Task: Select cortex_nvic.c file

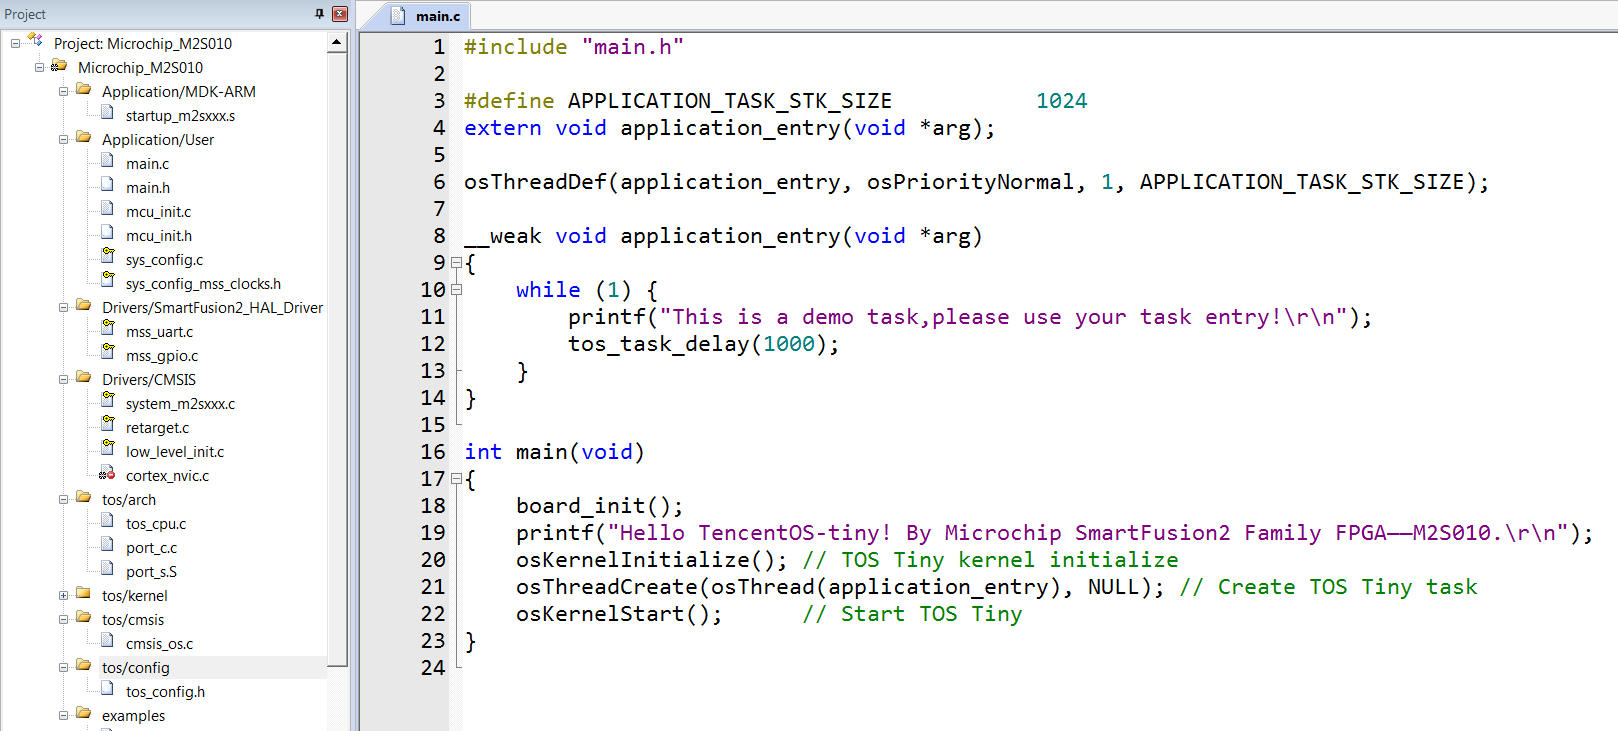Action: [x=167, y=476]
